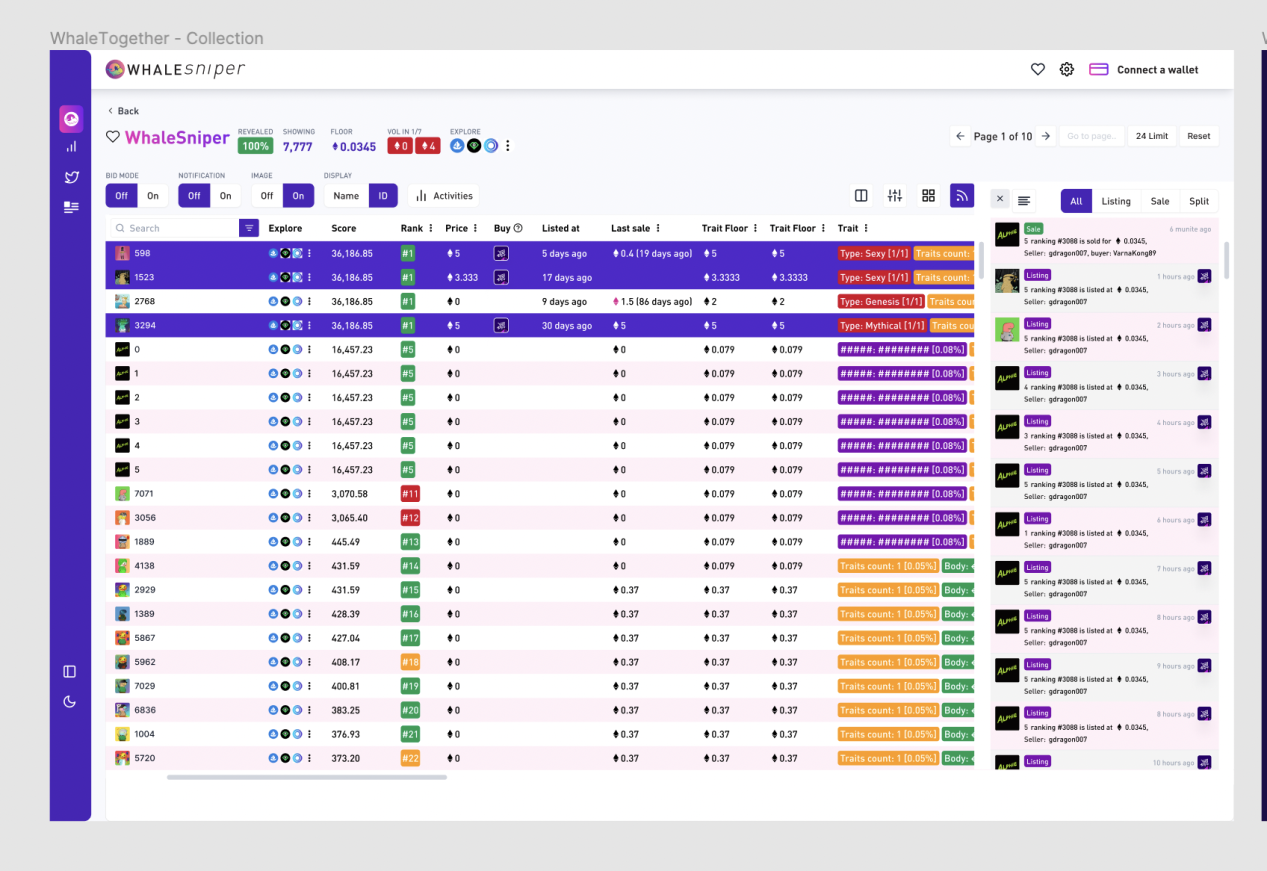
Task: Click buy icon on 5 hours ago listing
Action: 1204,471
